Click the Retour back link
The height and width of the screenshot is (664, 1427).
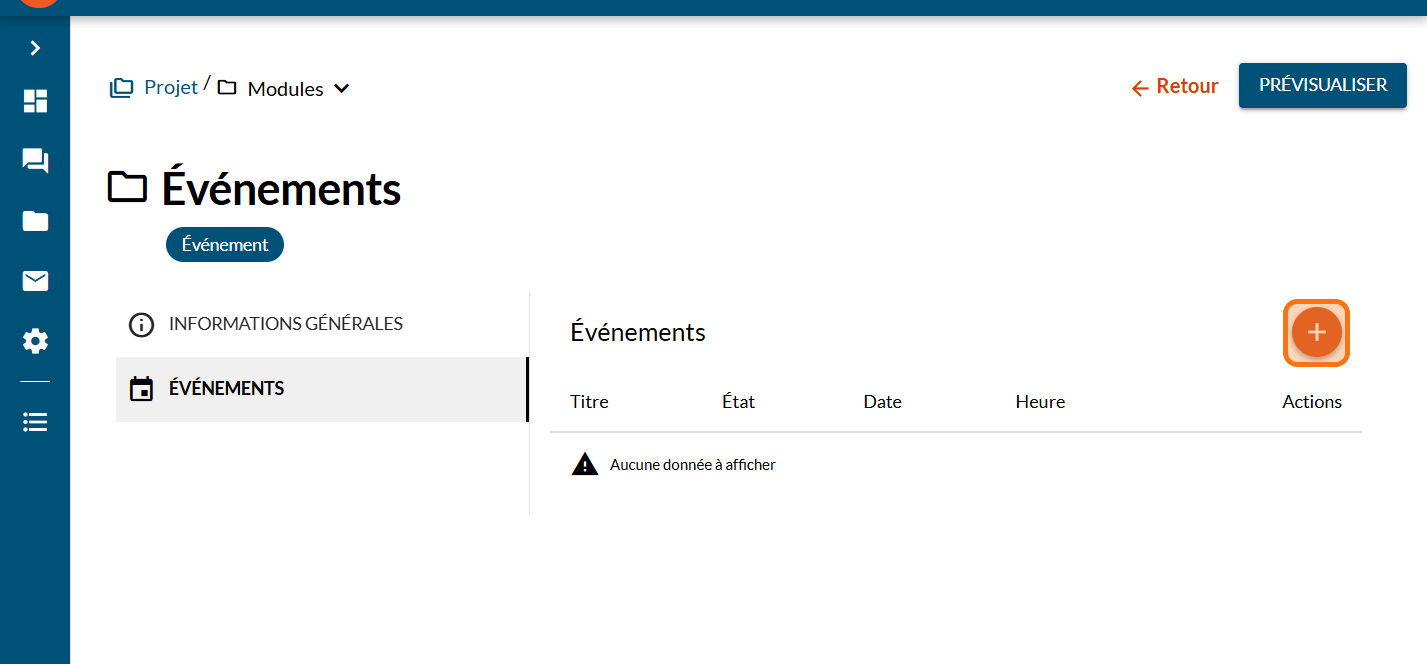1175,87
